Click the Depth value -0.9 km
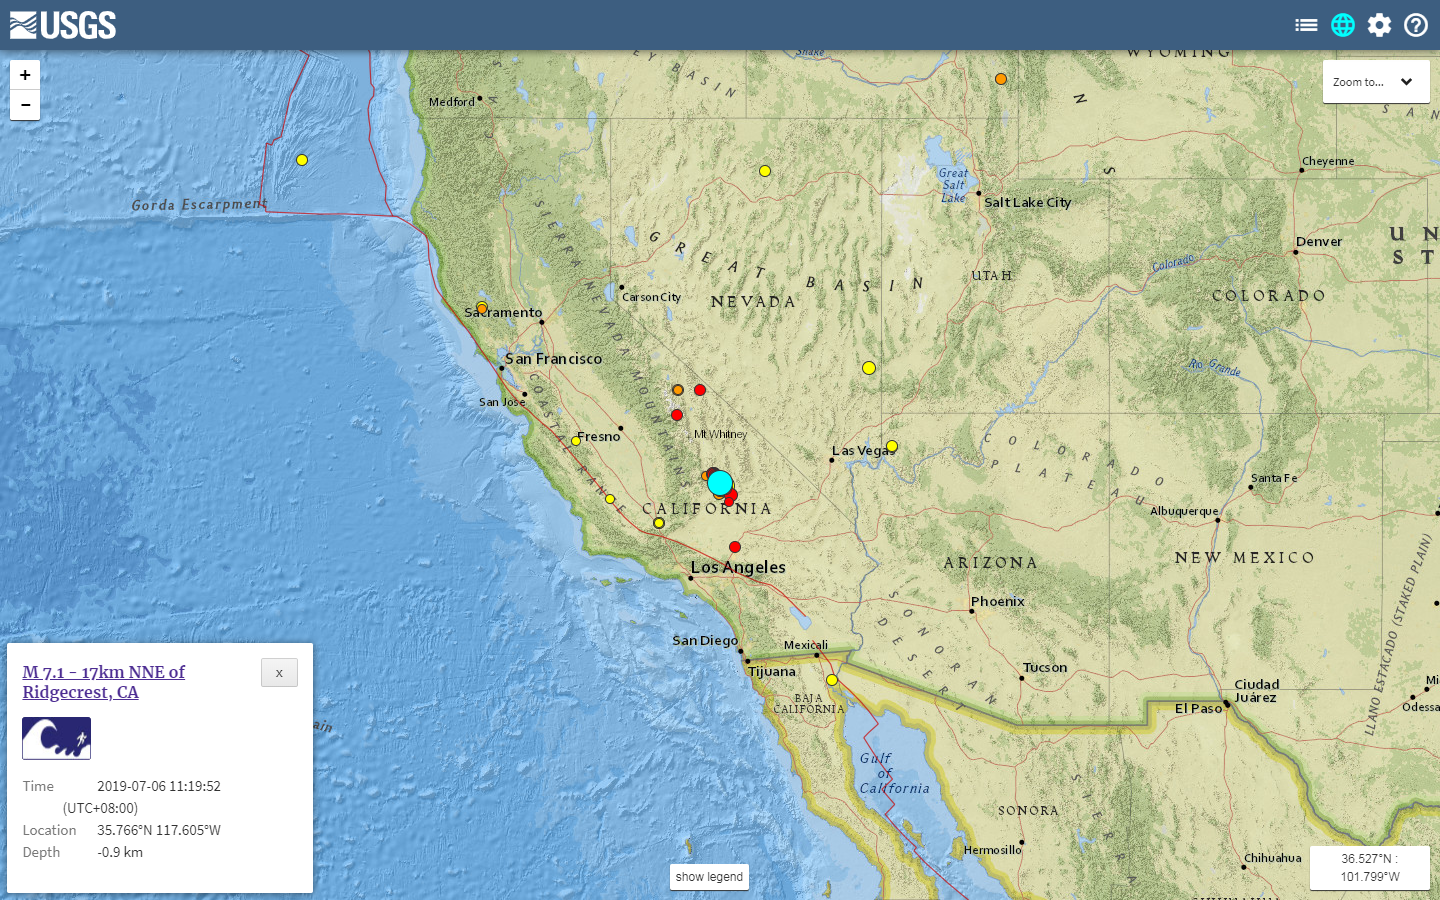Screen dimensions: 1440x900 [x=120, y=852]
